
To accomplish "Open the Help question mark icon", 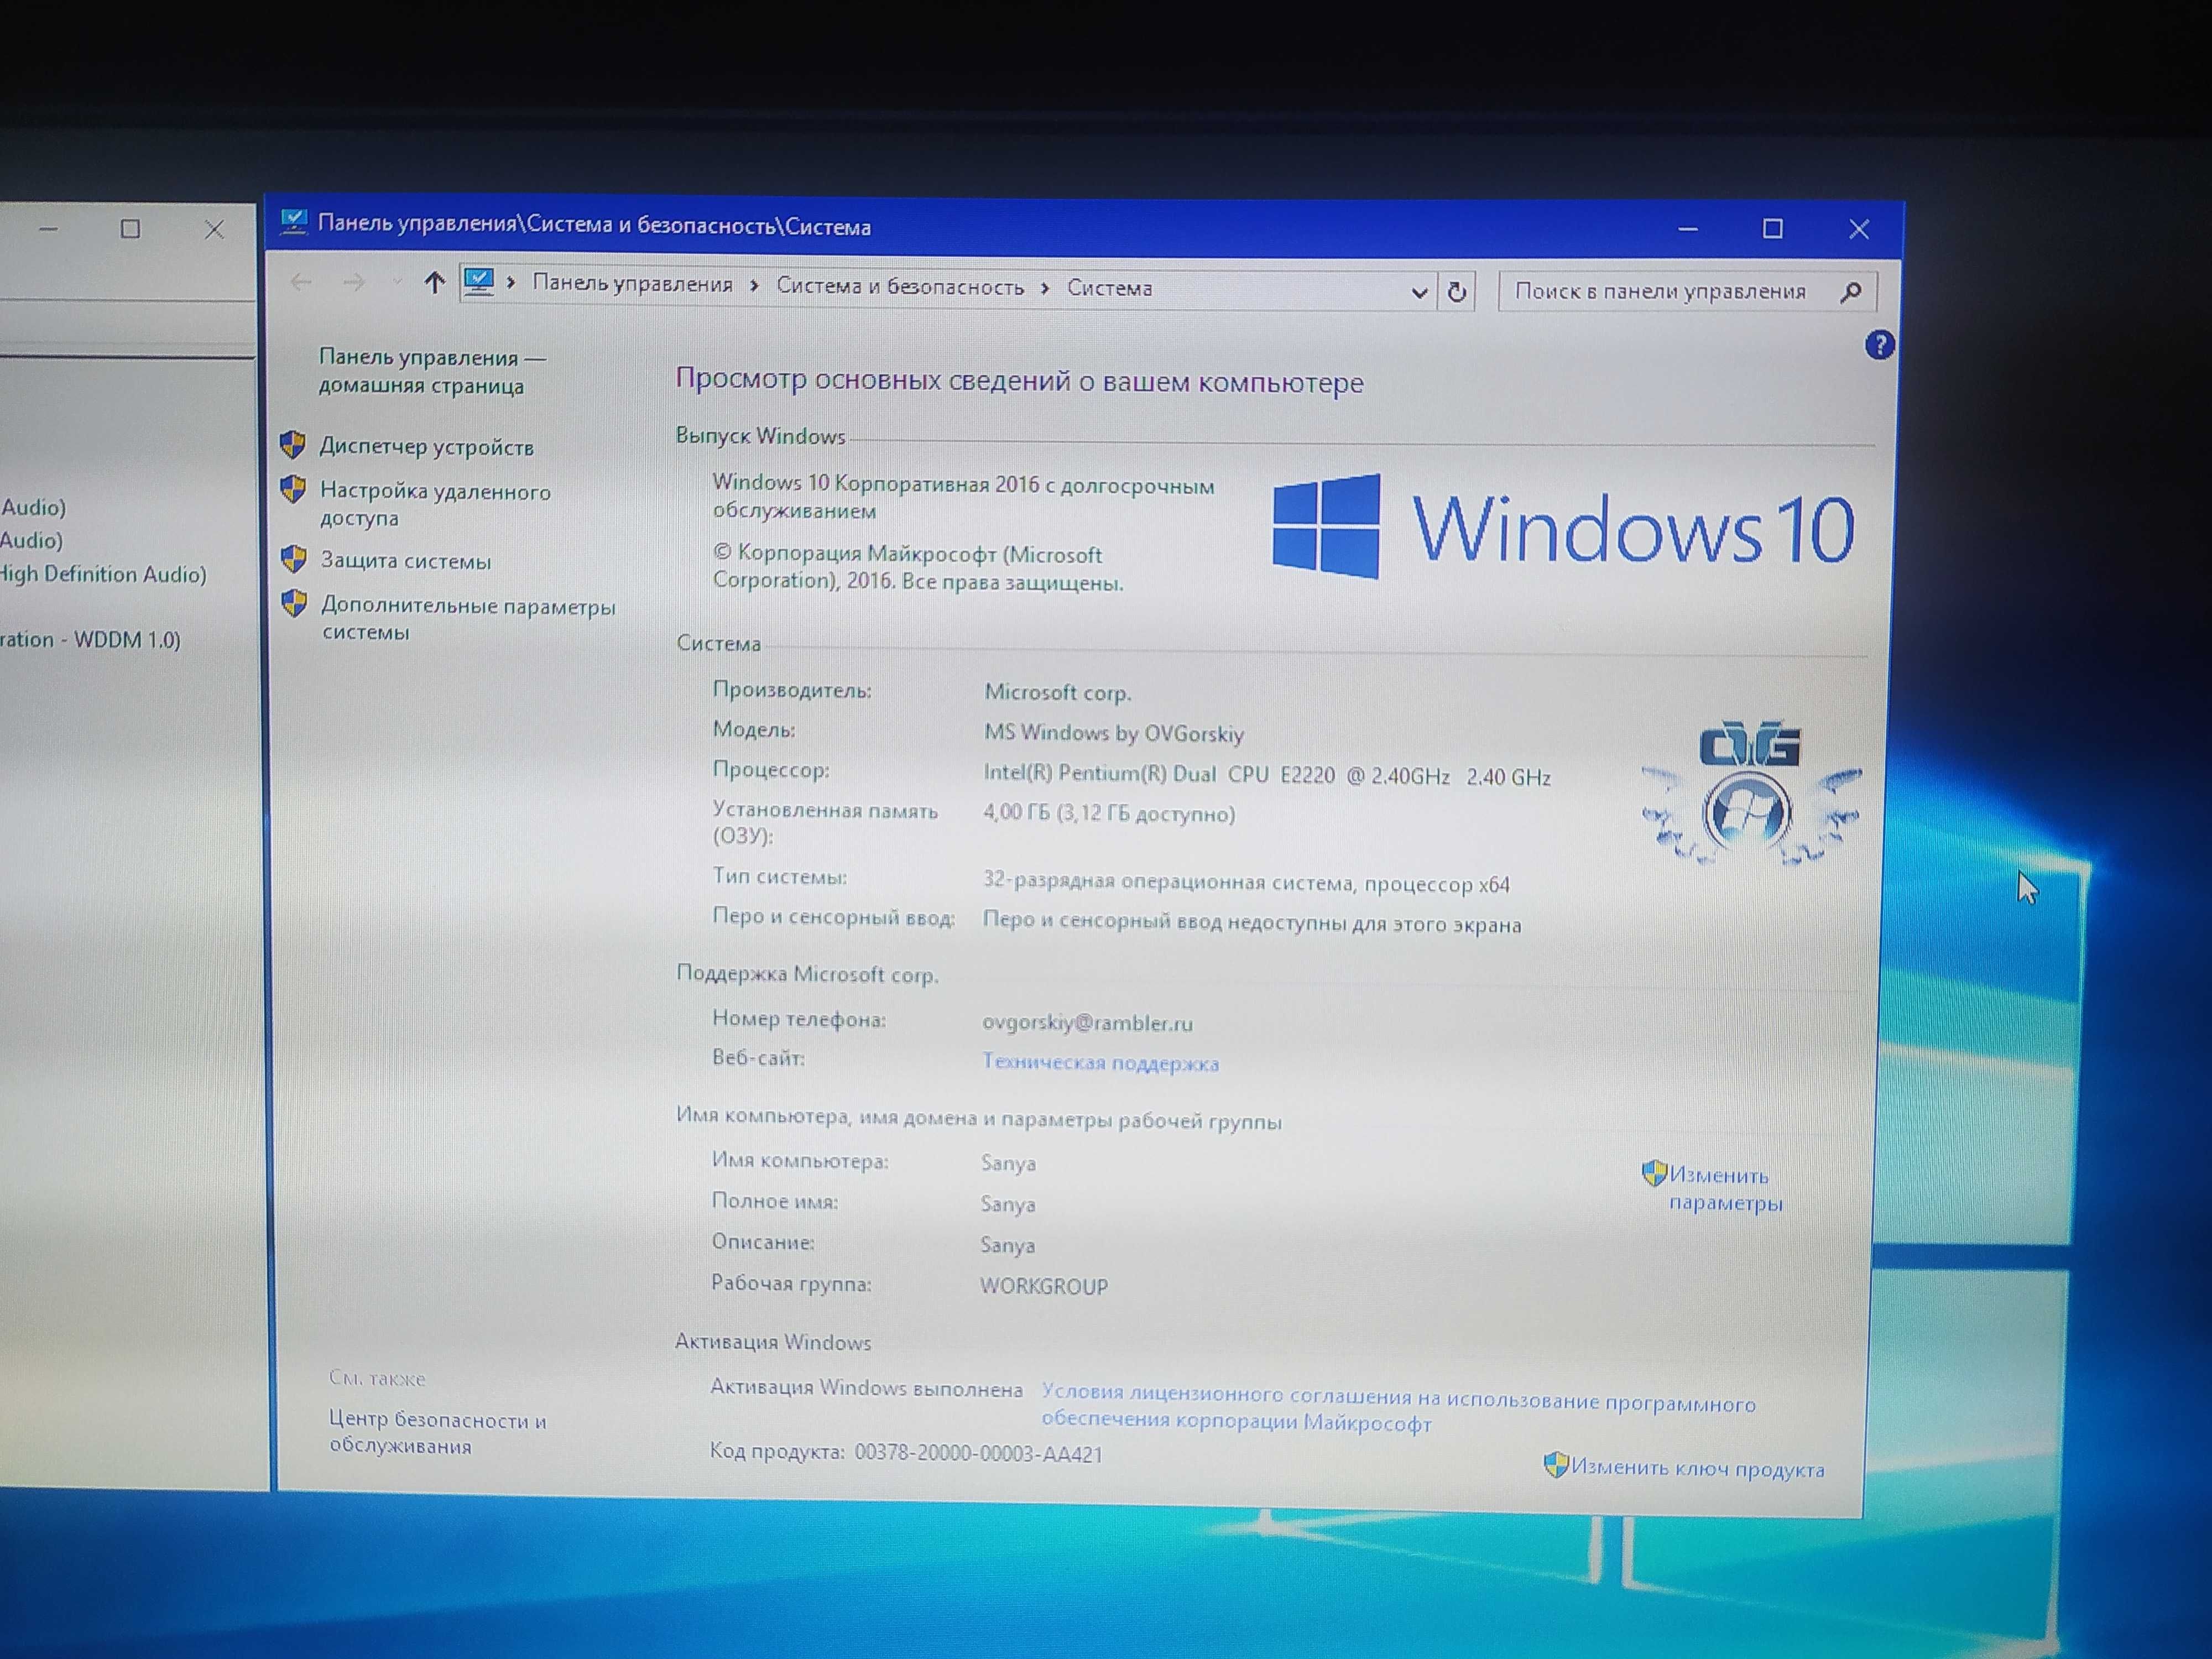I will tap(1879, 345).
